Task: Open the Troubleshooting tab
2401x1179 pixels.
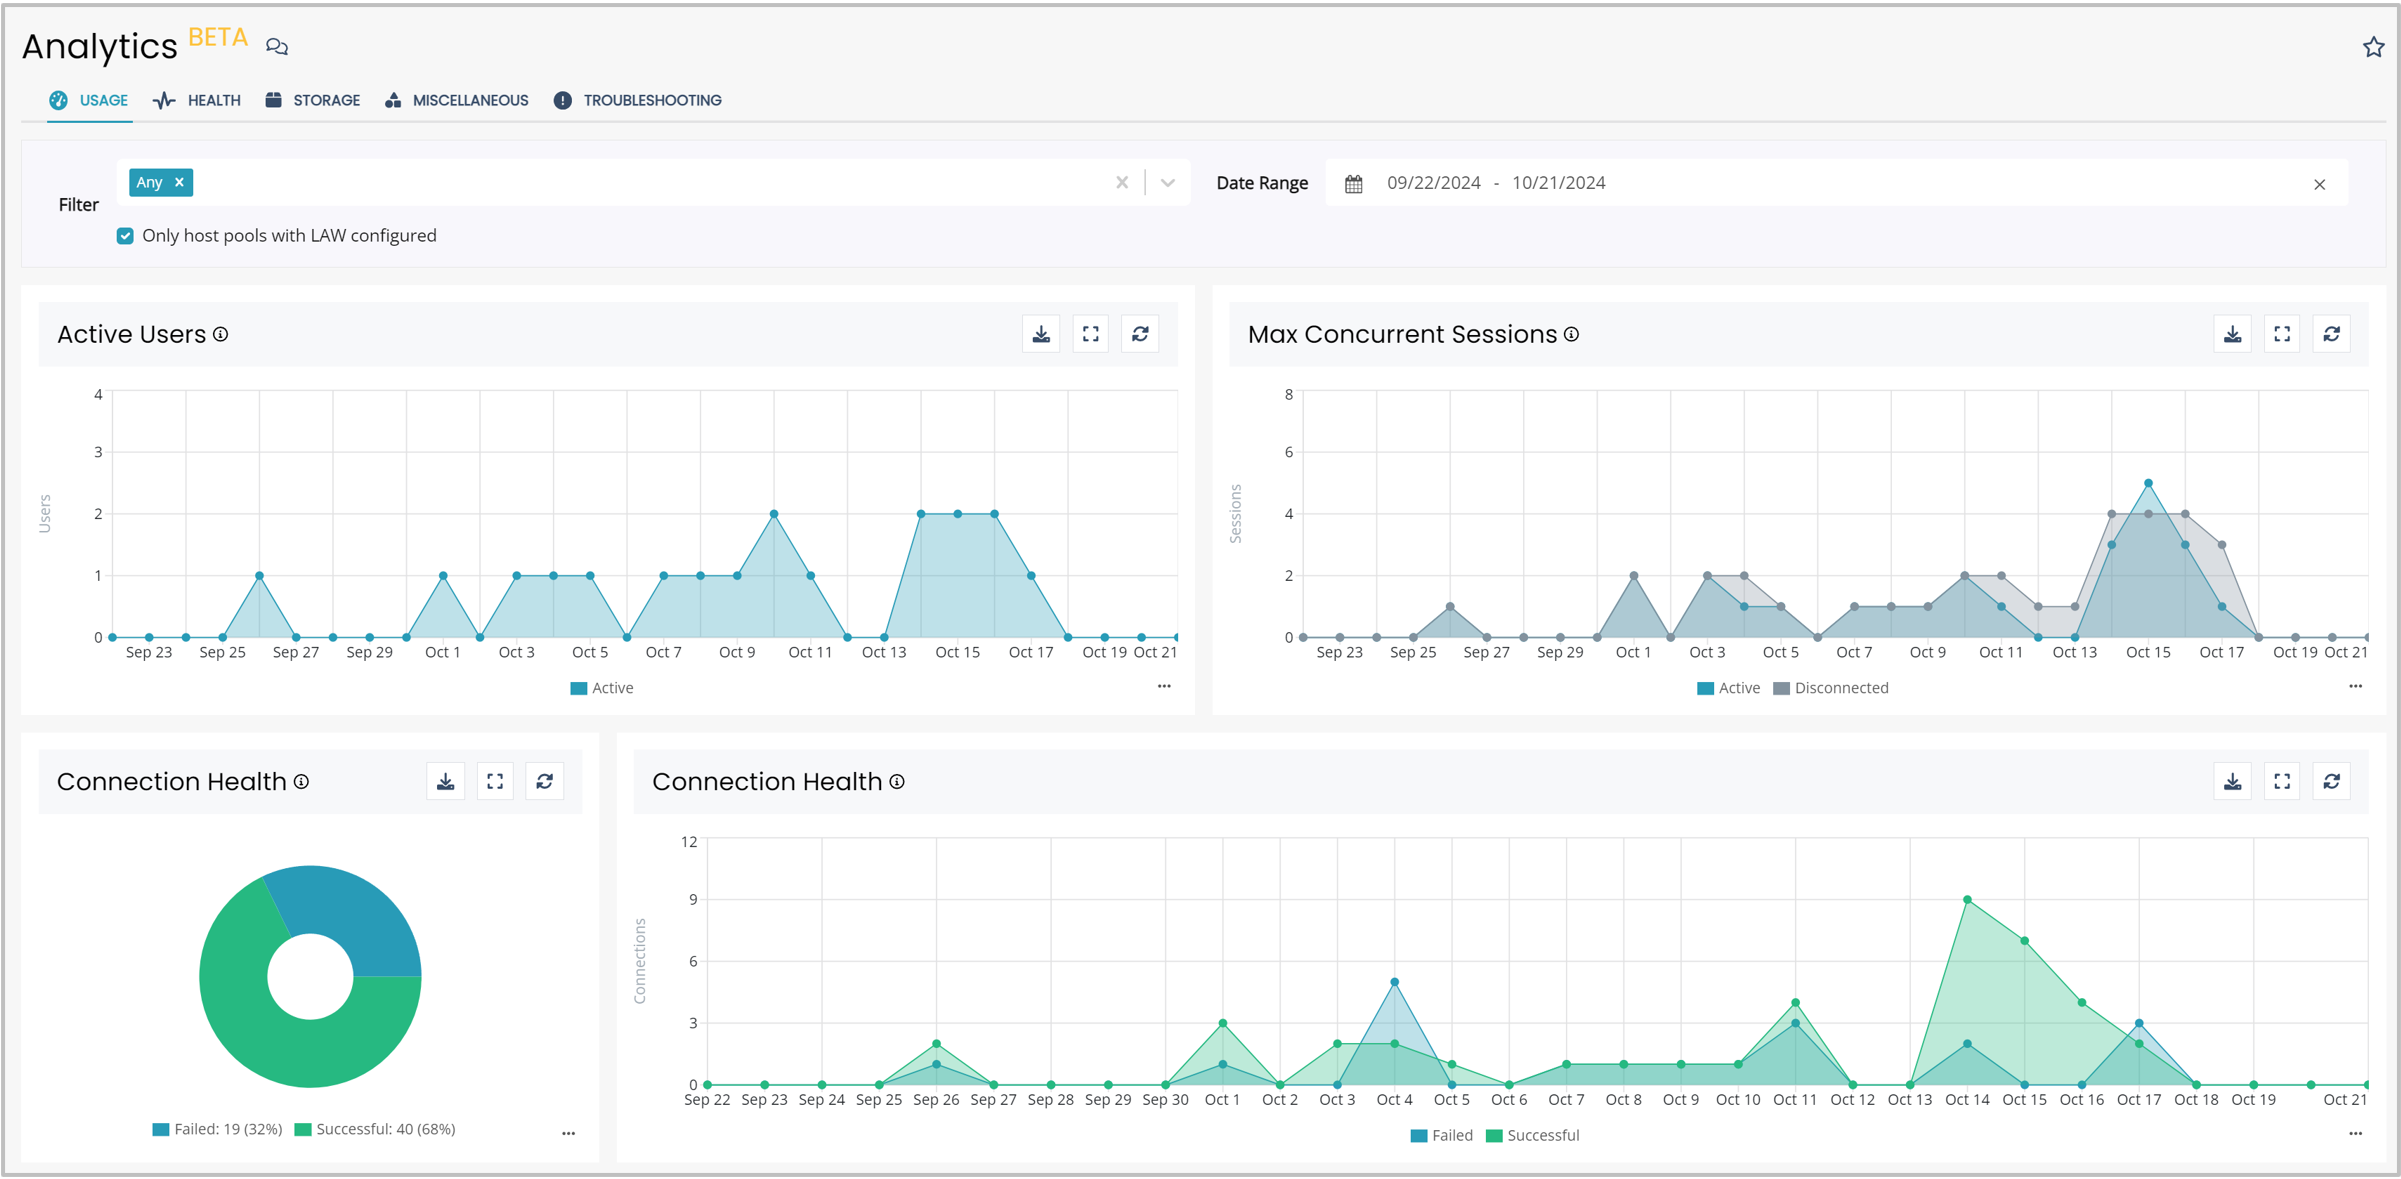Action: point(638,100)
